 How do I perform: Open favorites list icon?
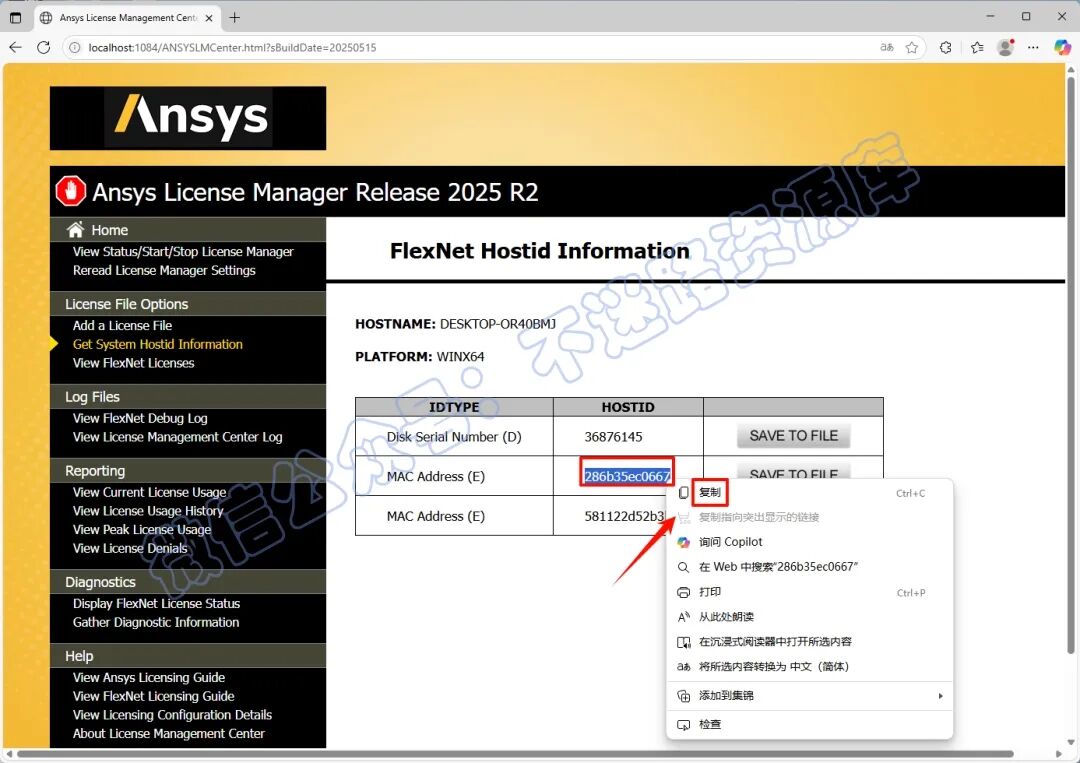[977, 48]
